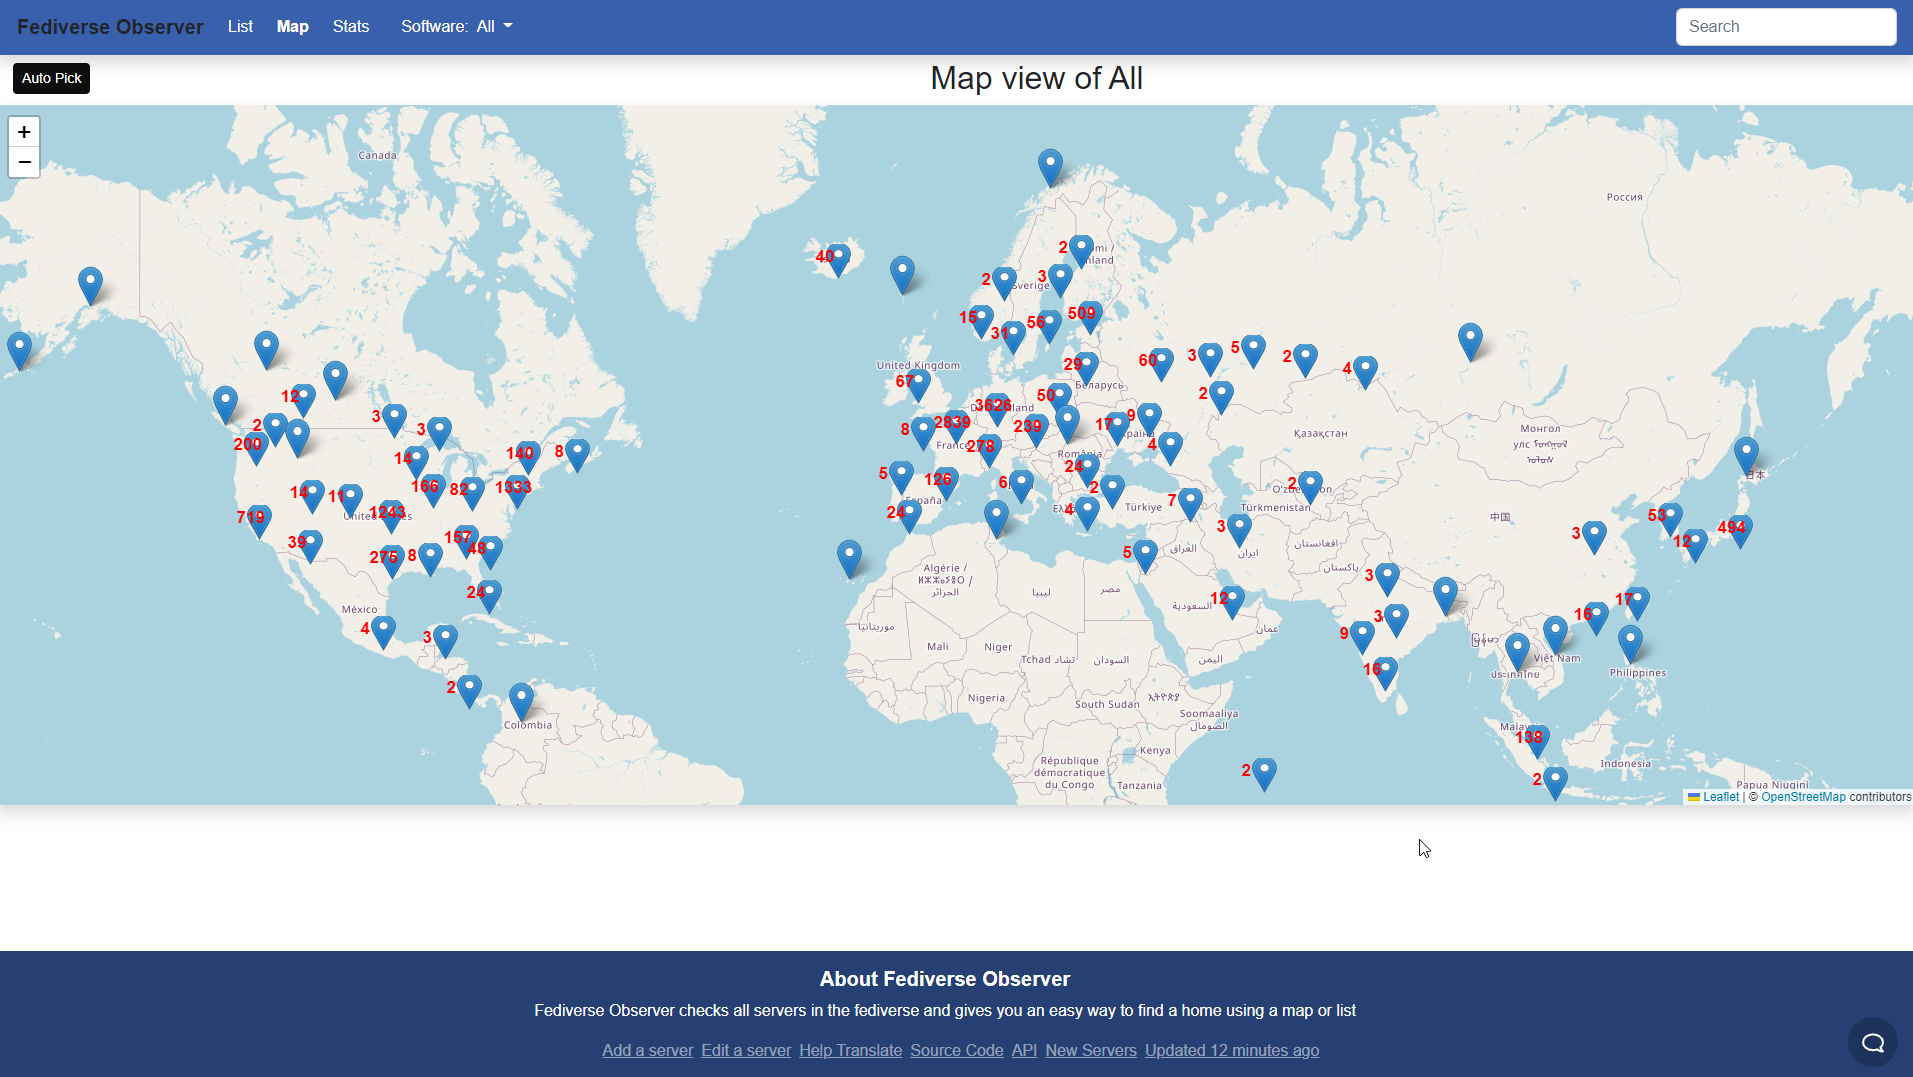Follow the Source Code link in the footer
This screenshot has width=1913, height=1077.
[956, 1050]
